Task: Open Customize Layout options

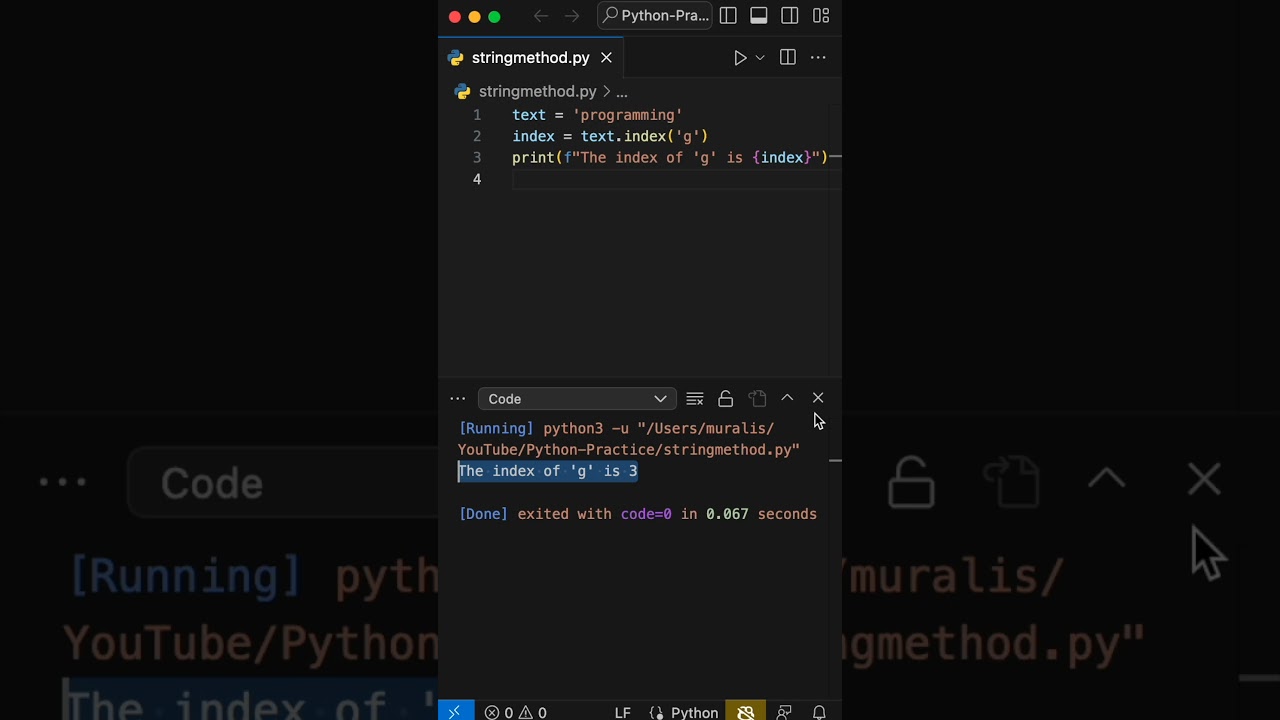Action: click(x=821, y=16)
